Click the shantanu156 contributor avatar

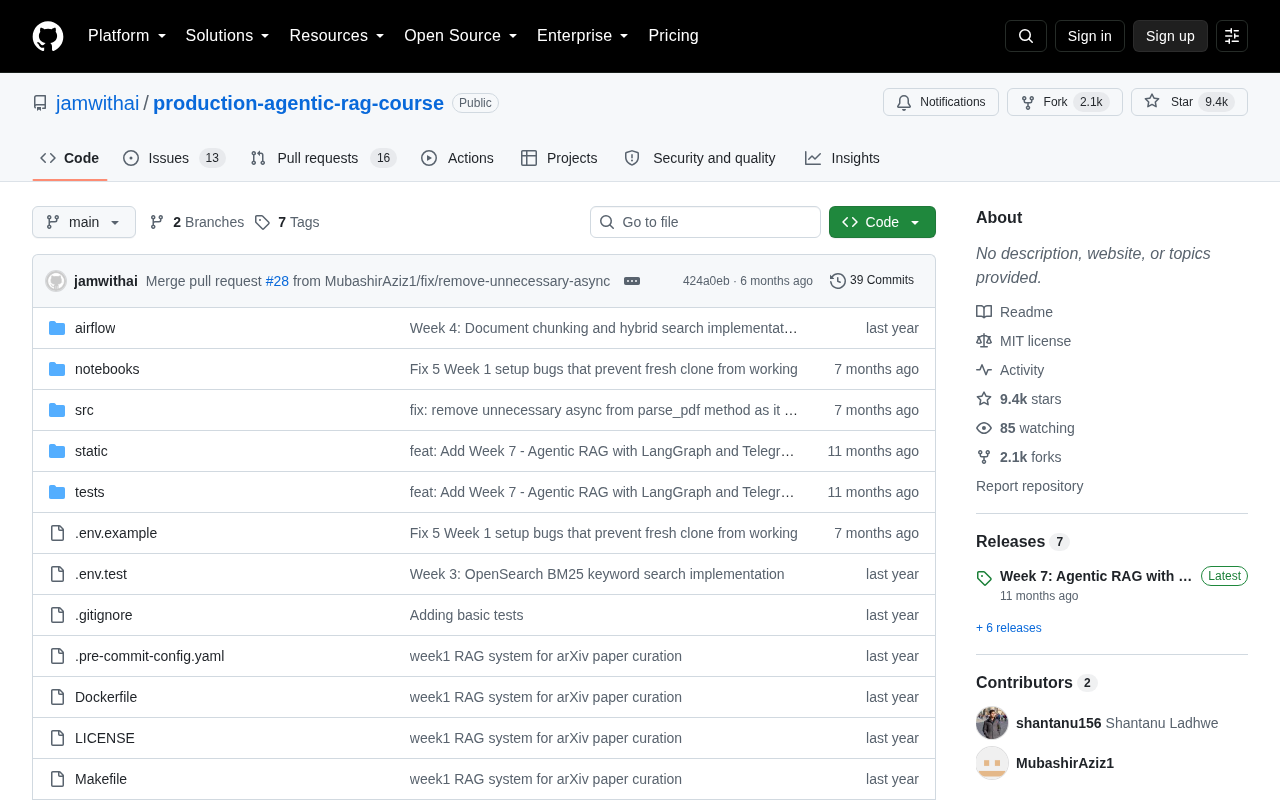(x=992, y=722)
